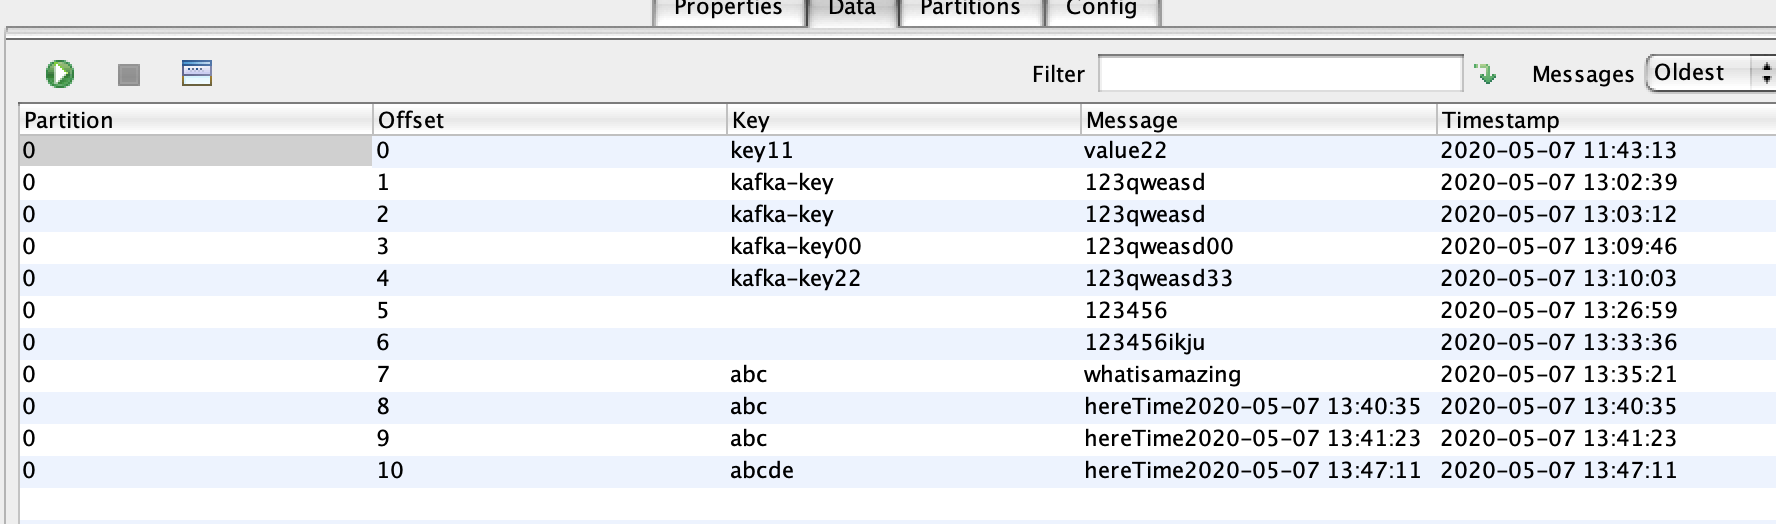Focus the Filter text field
This screenshot has height=524, width=1776.
point(1280,74)
